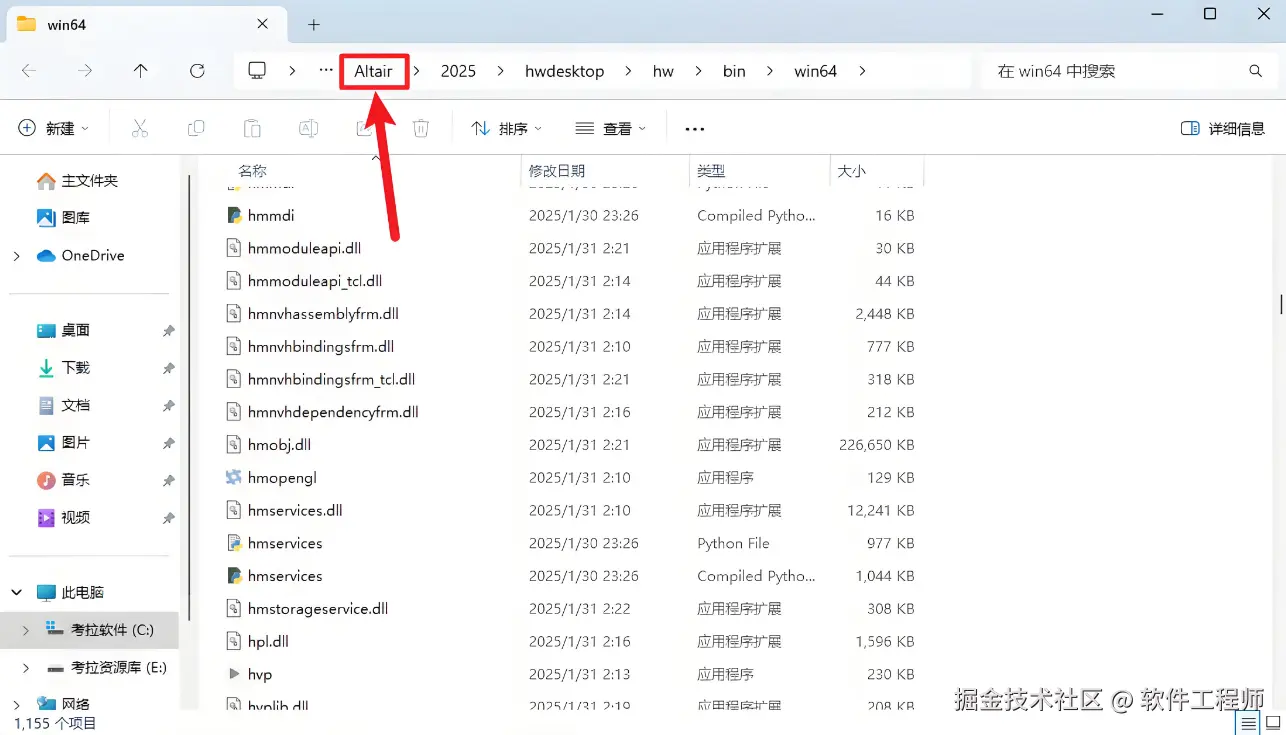Open a new tab with plus button
This screenshot has width=1286, height=735.
point(313,24)
